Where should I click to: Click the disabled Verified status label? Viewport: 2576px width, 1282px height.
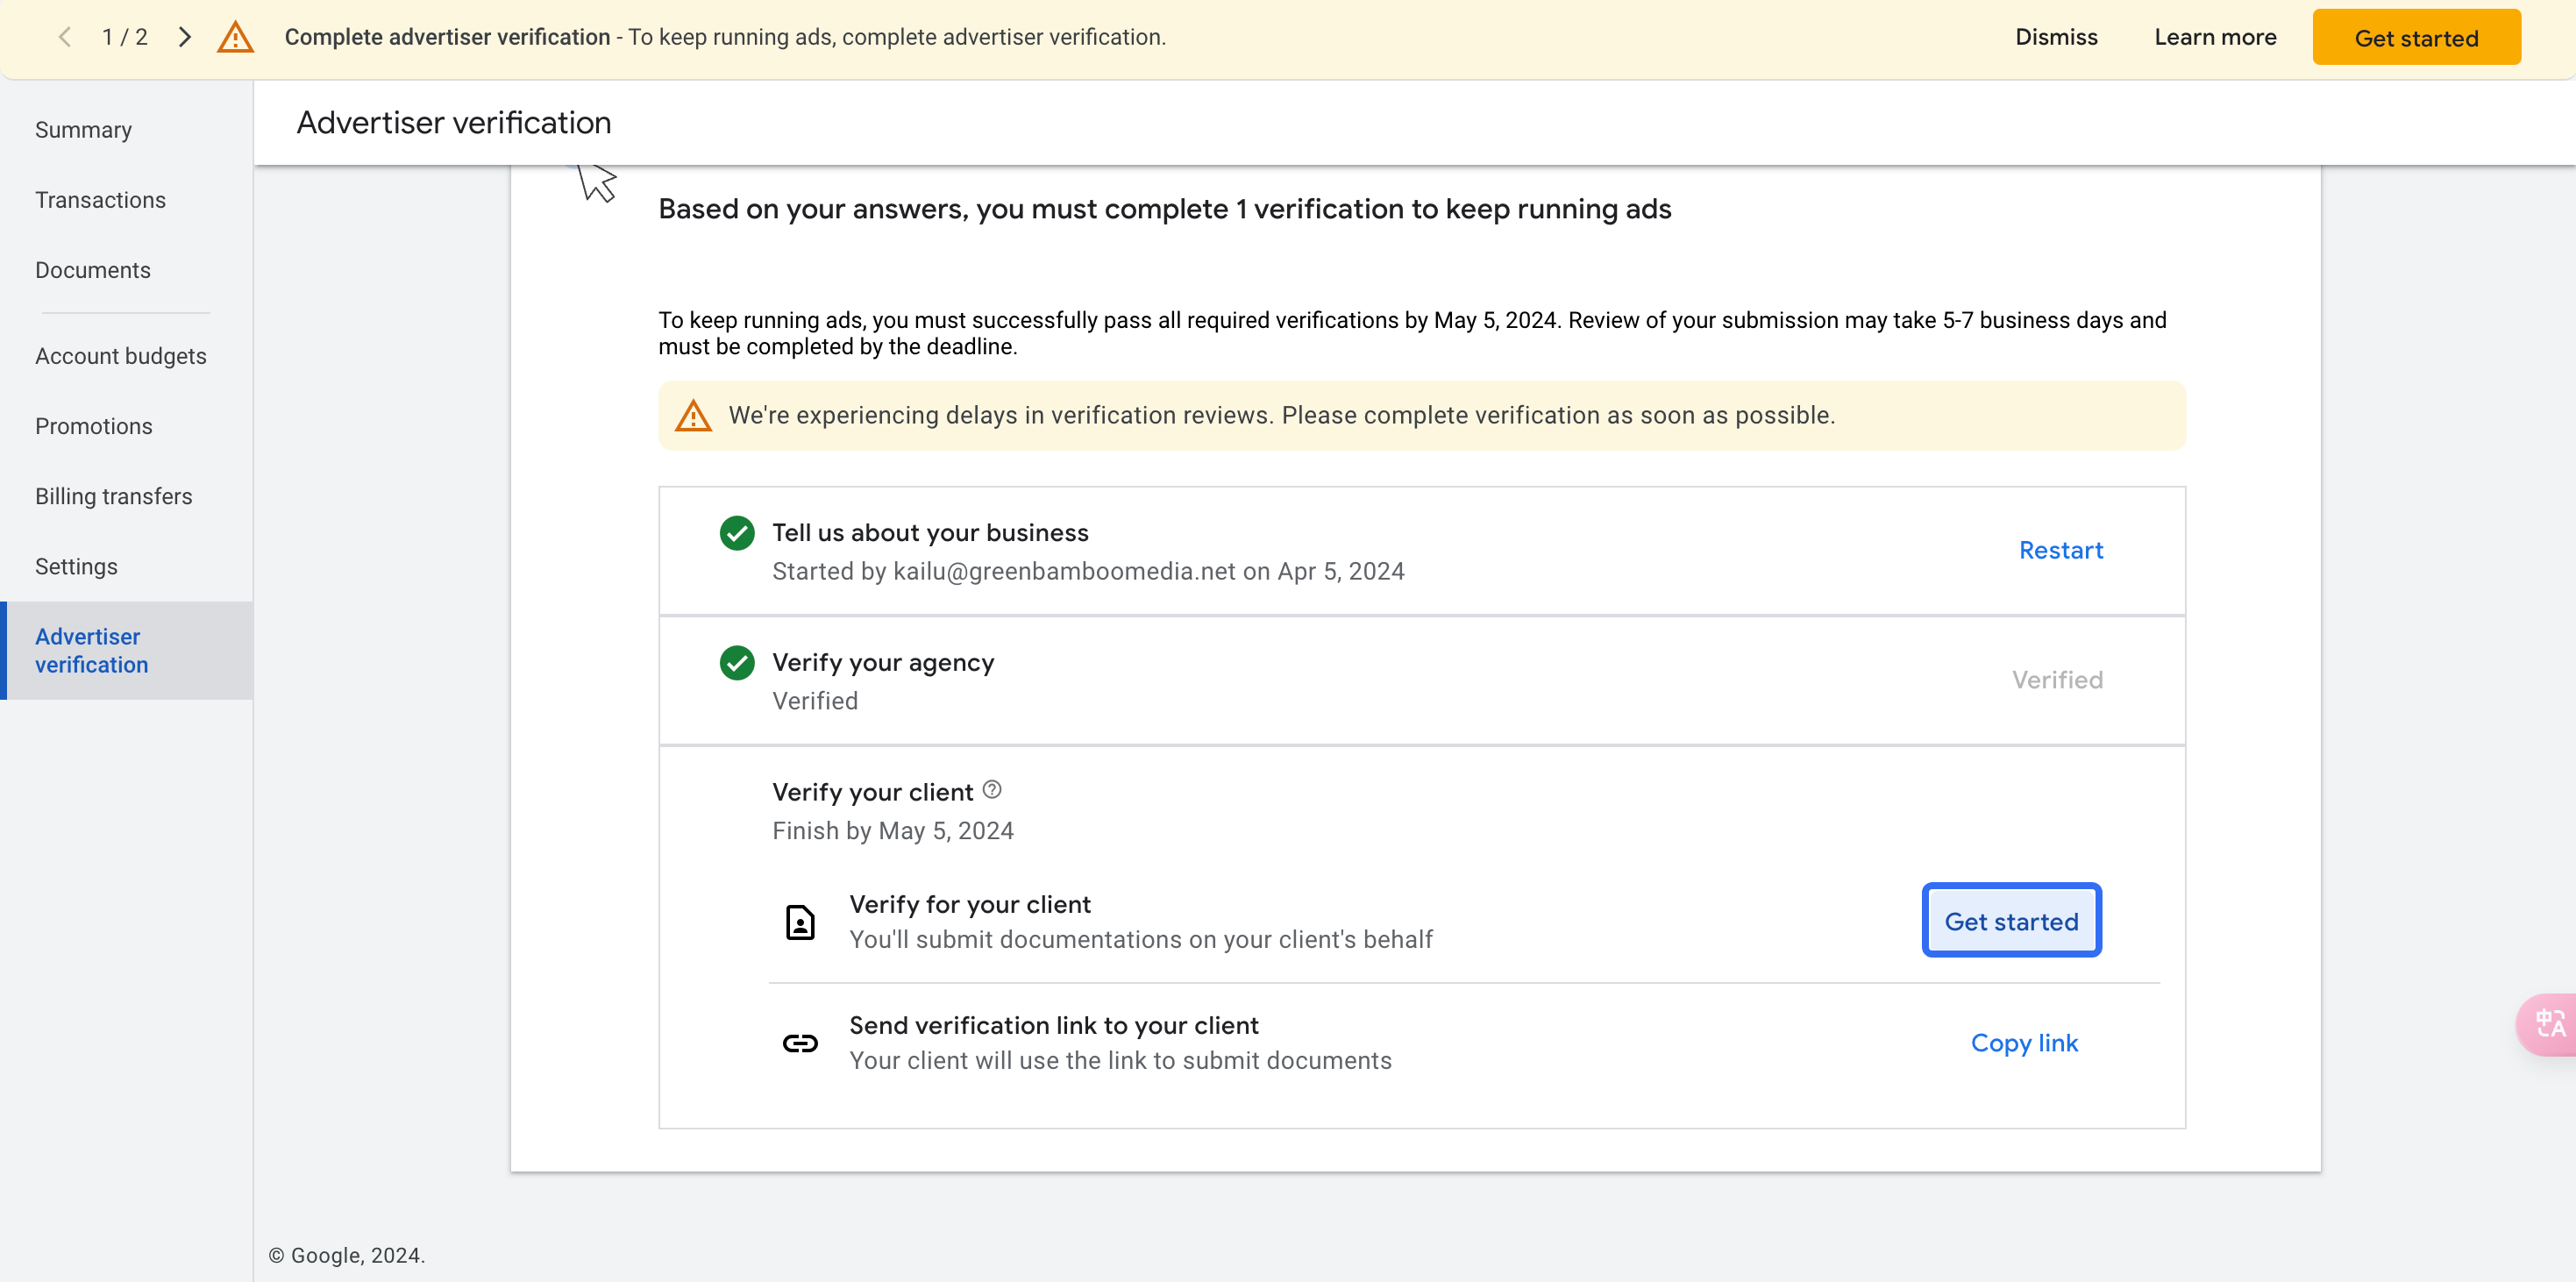(x=2057, y=680)
